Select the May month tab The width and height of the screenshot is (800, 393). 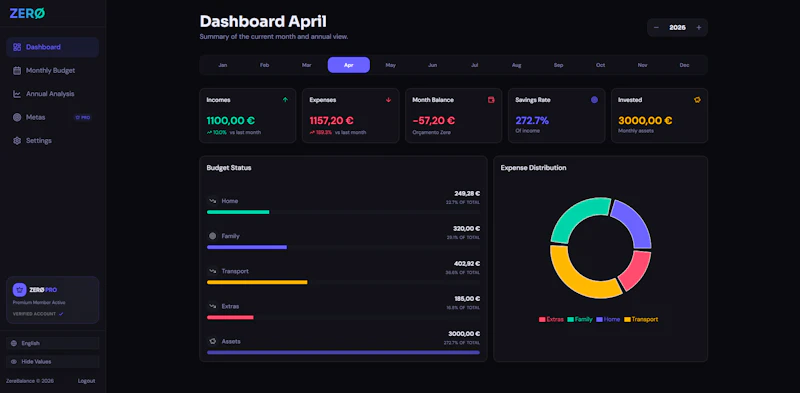click(x=391, y=65)
